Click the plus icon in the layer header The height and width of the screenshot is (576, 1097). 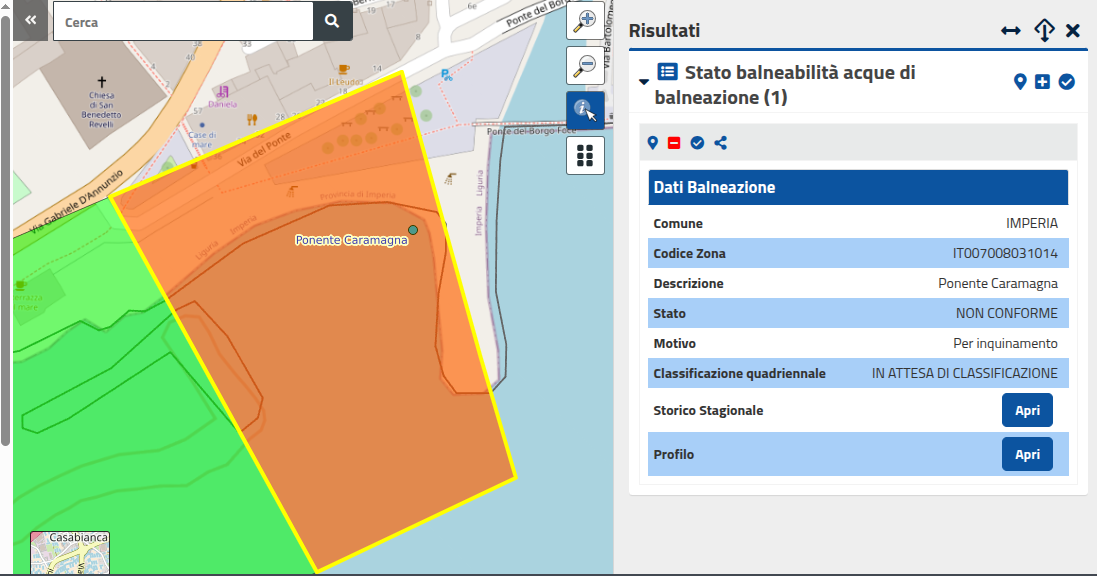pyautogui.click(x=1042, y=82)
